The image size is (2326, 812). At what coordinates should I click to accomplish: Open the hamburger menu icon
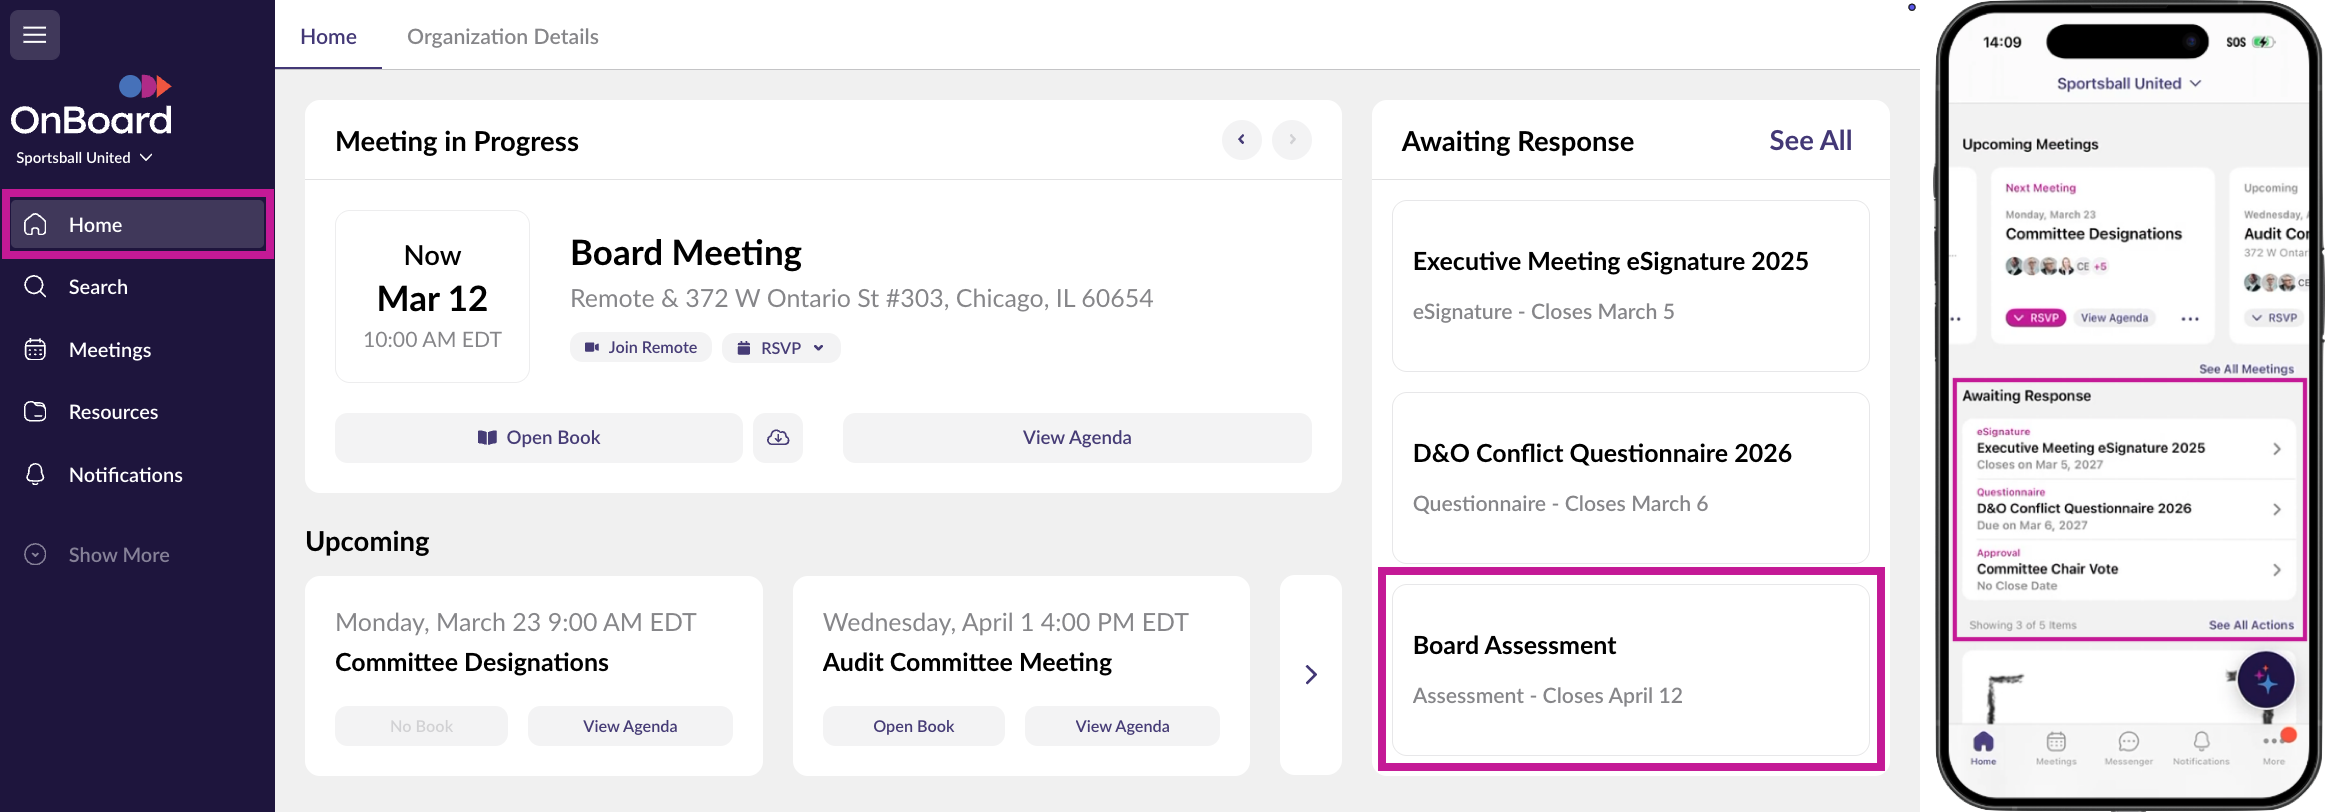point(35,35)
